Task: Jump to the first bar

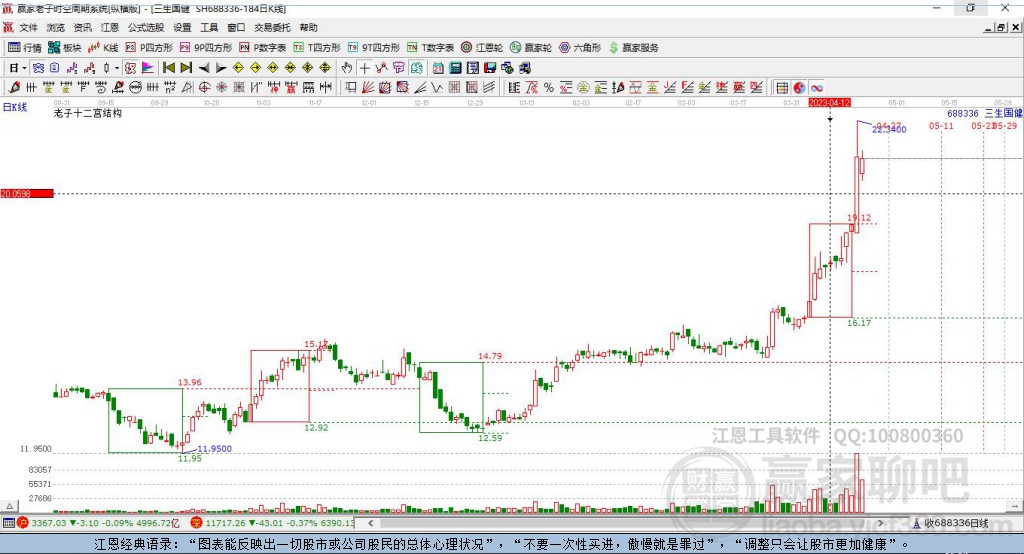Action: point(168,68)
